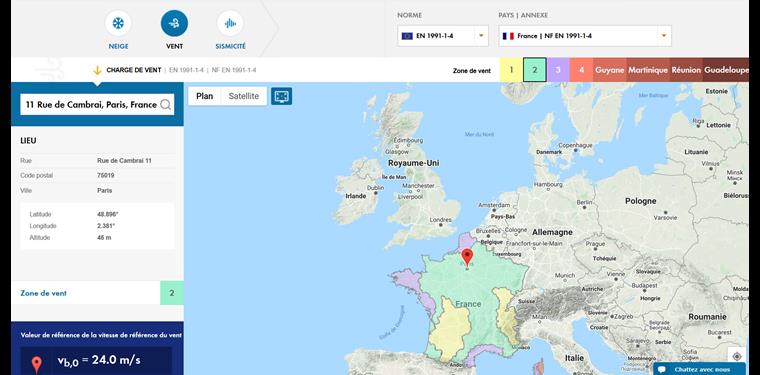The image size is (760, 375).
Task: Click the longitude 2.381° value
Action: click(106, 226)
